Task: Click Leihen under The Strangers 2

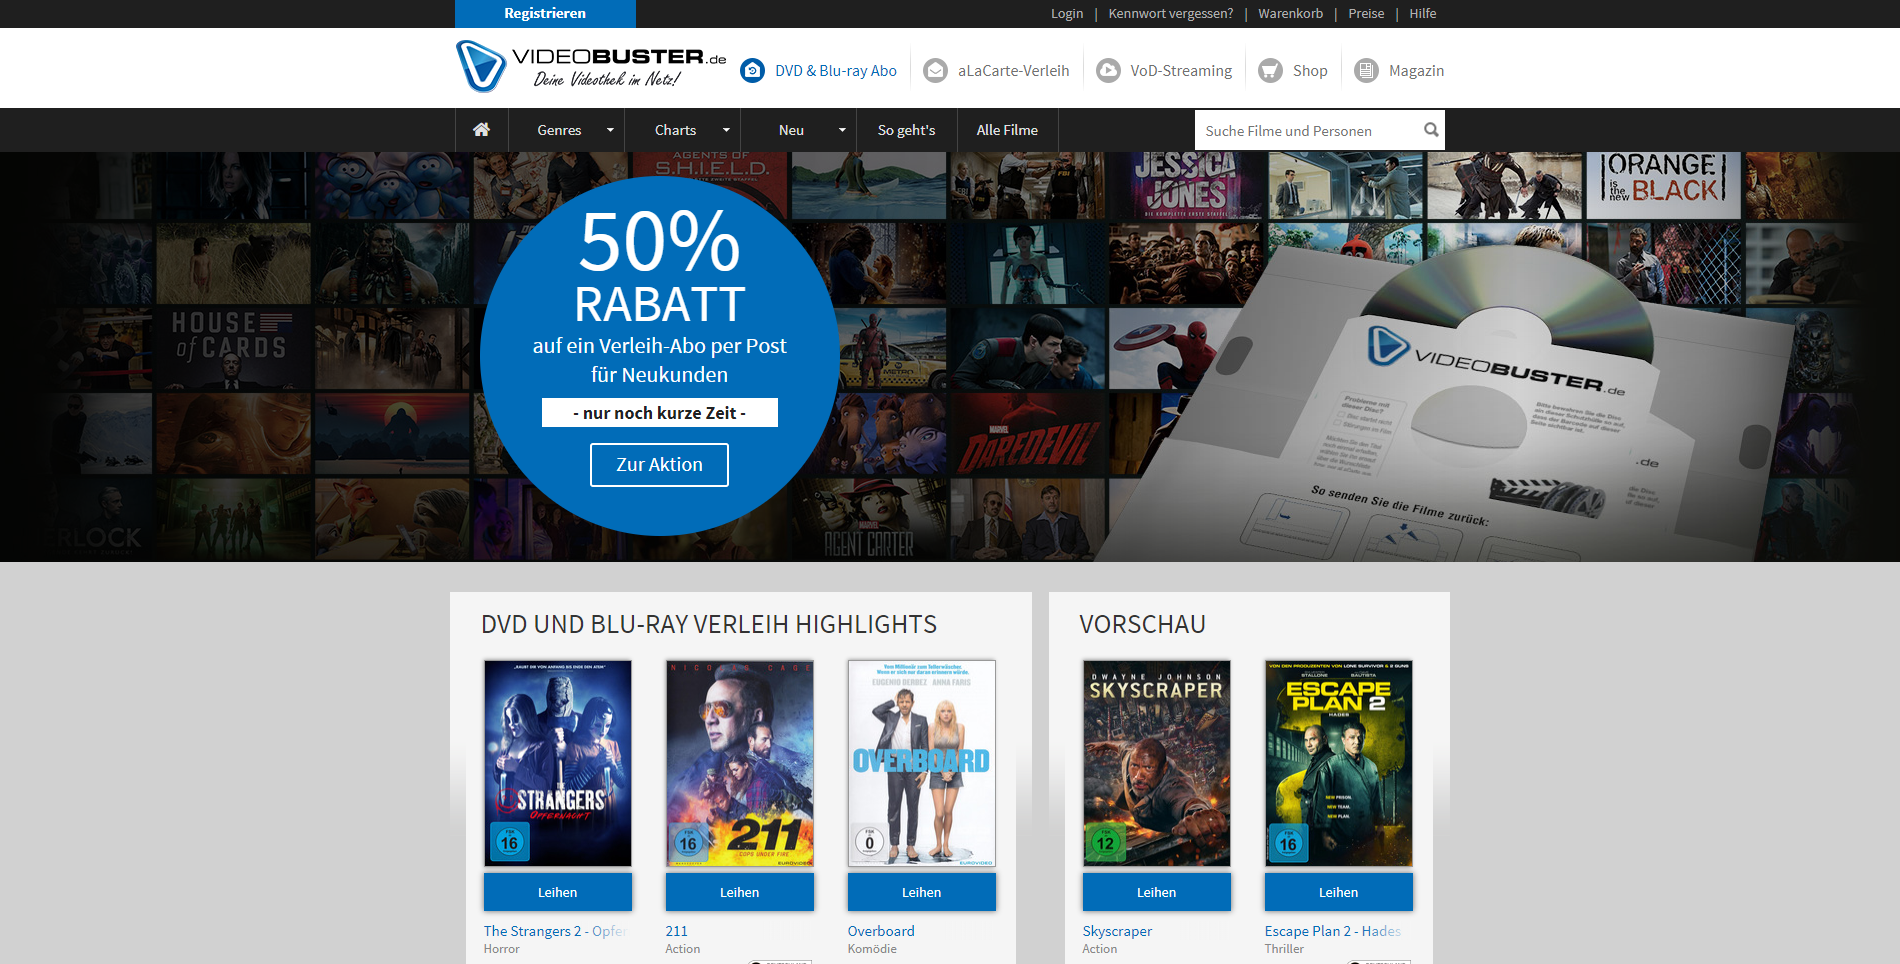Action: [558, 892]
